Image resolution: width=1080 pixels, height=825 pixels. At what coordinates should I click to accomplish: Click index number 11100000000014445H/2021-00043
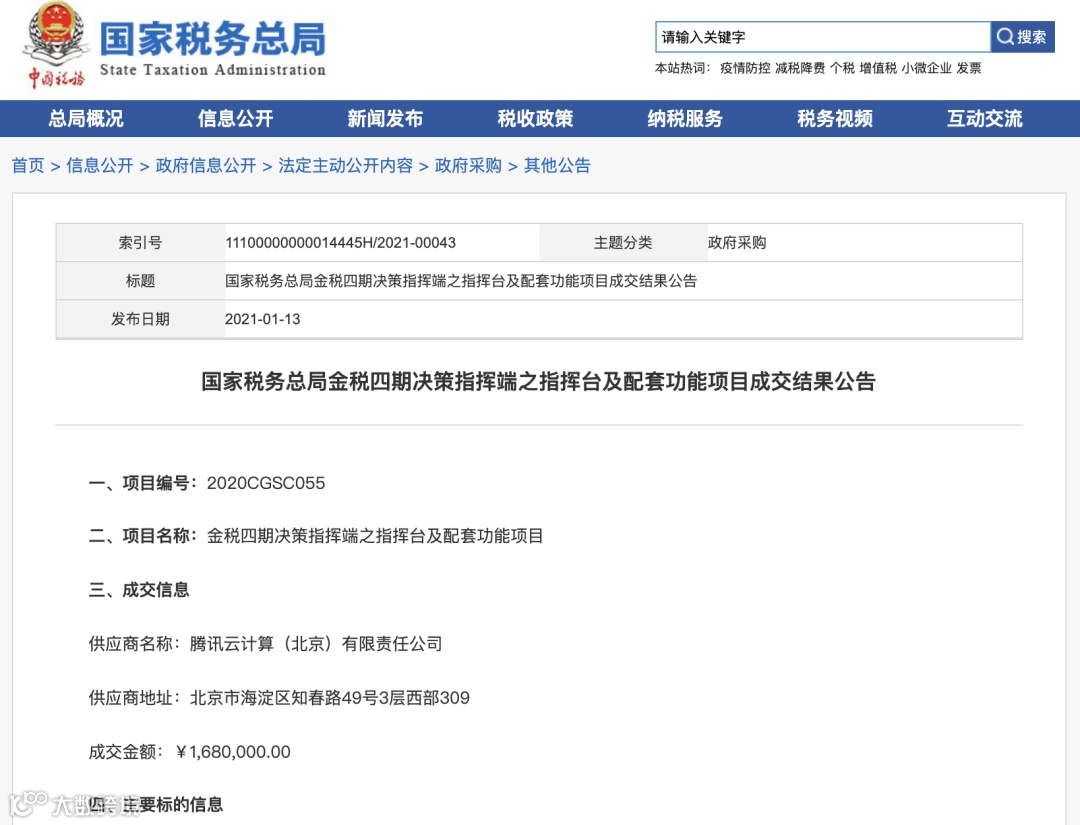[340, 242]
